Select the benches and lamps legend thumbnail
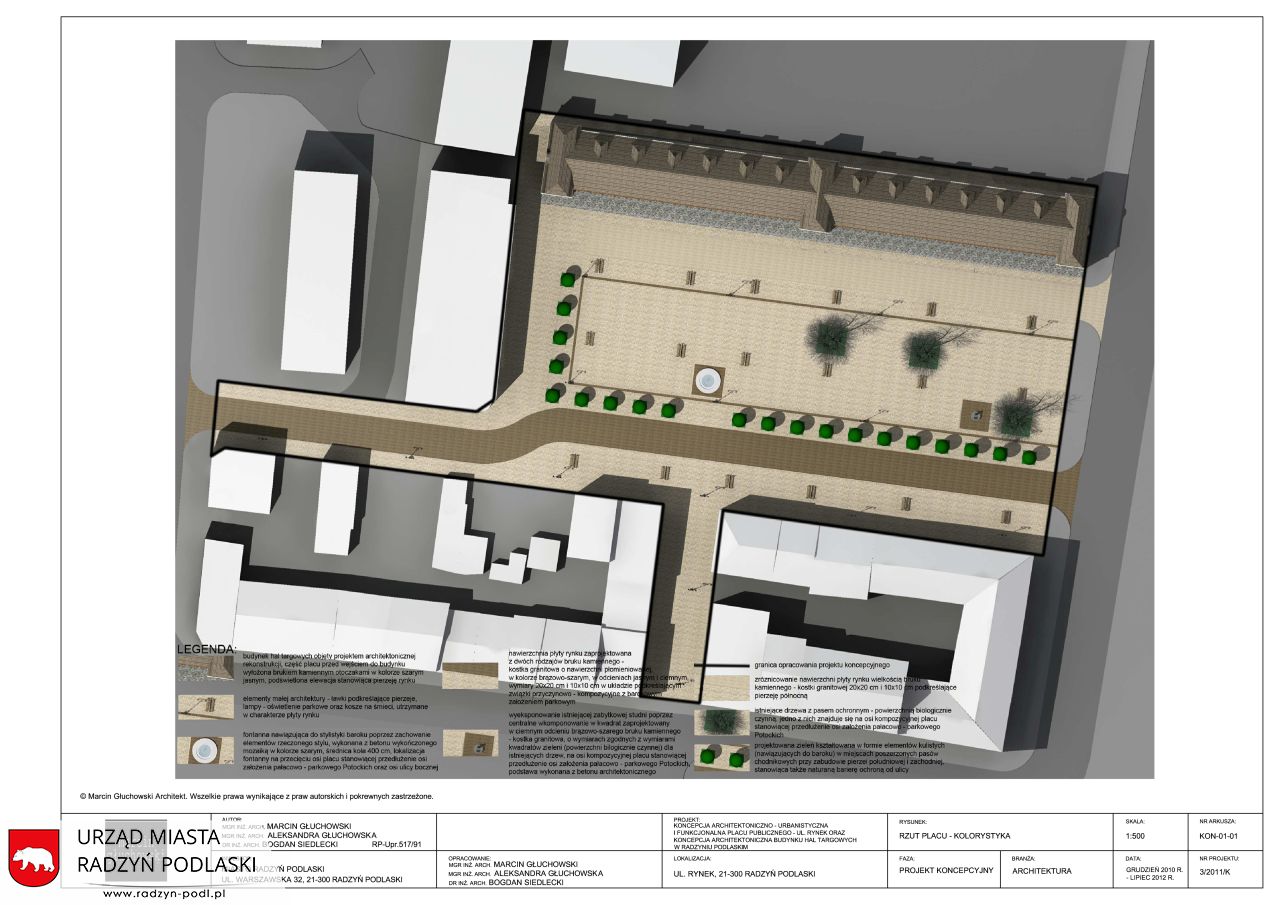This screenshot has width=1280, height=905. point(206,706)
